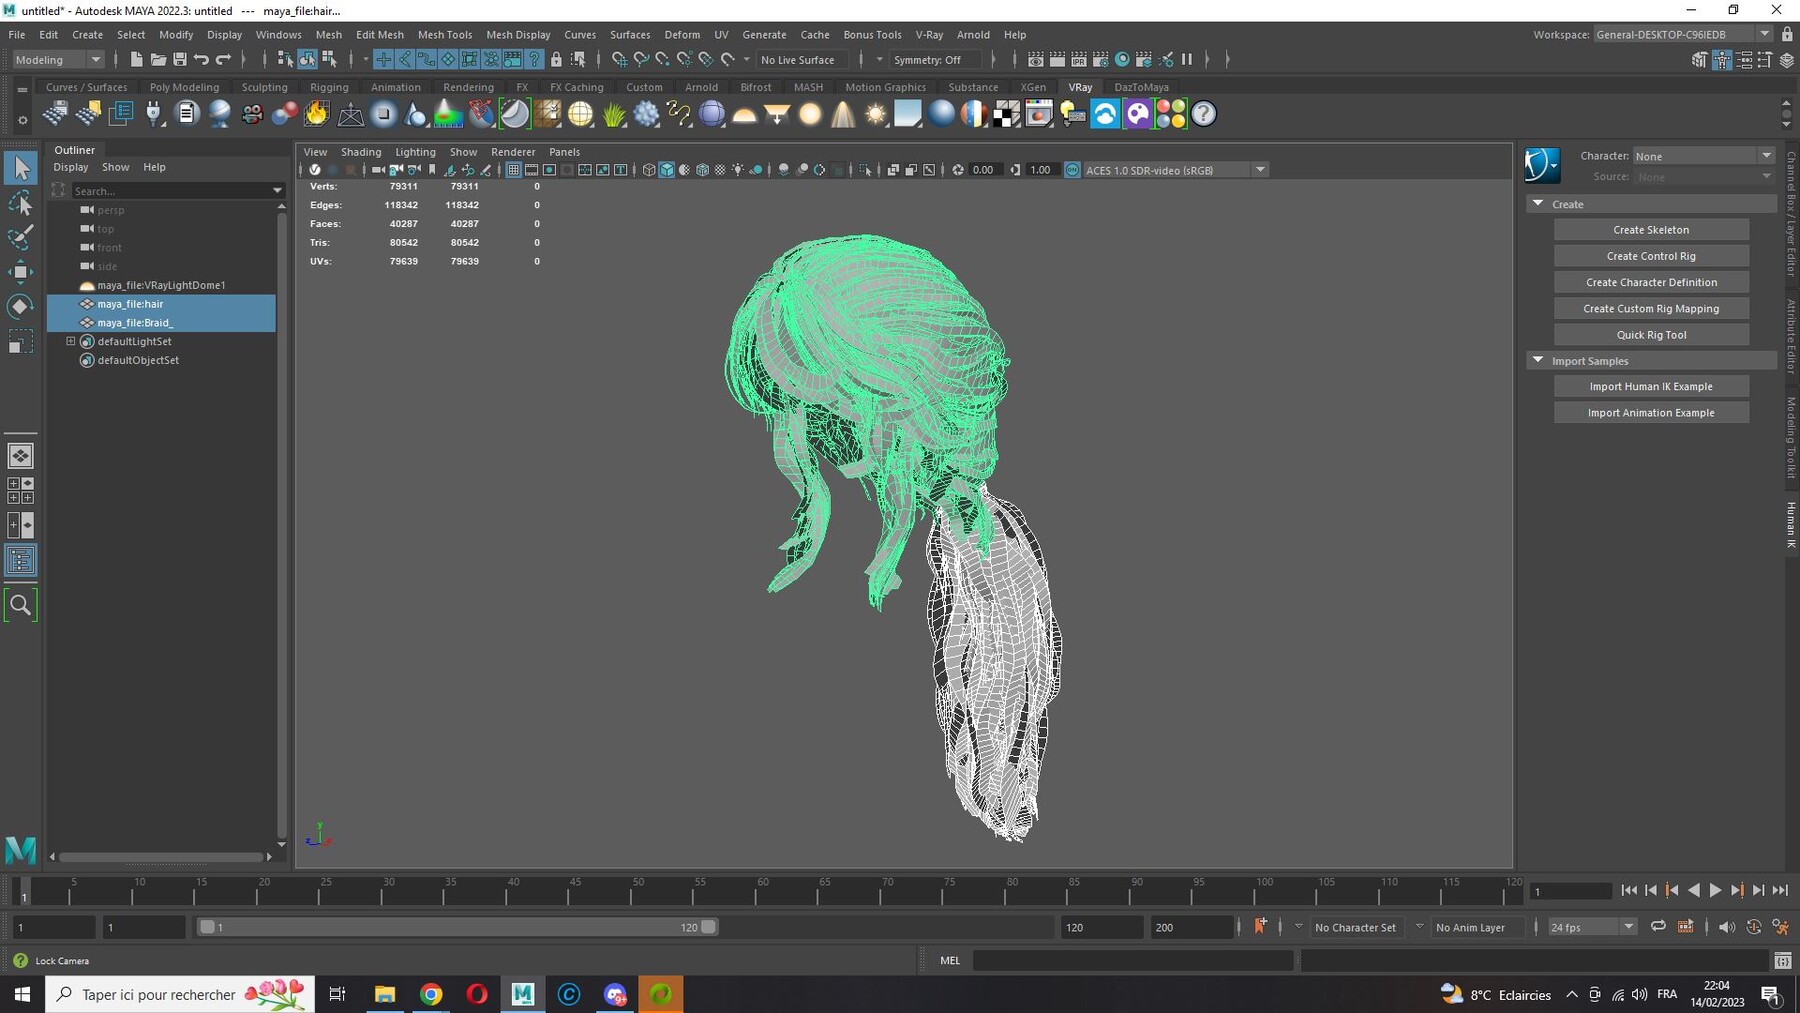Click the V-Ray help question mark shelf icon
The image size is (1800, 1013).
(1204, 114)
